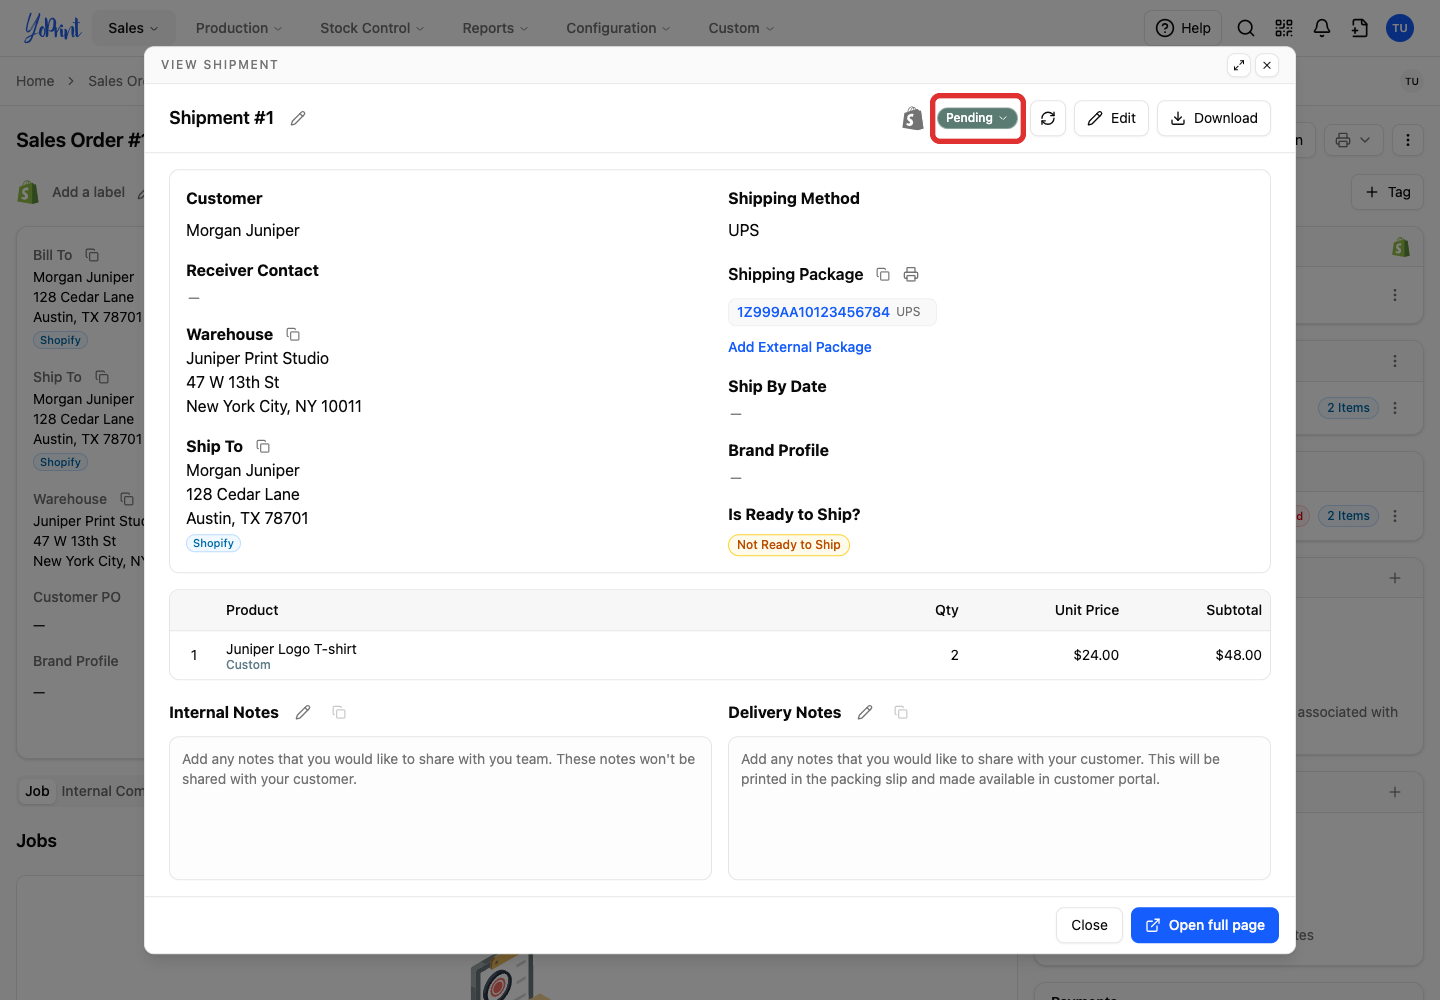
Task: Click in the Delivery Notes text area
Action: [999, 808]
